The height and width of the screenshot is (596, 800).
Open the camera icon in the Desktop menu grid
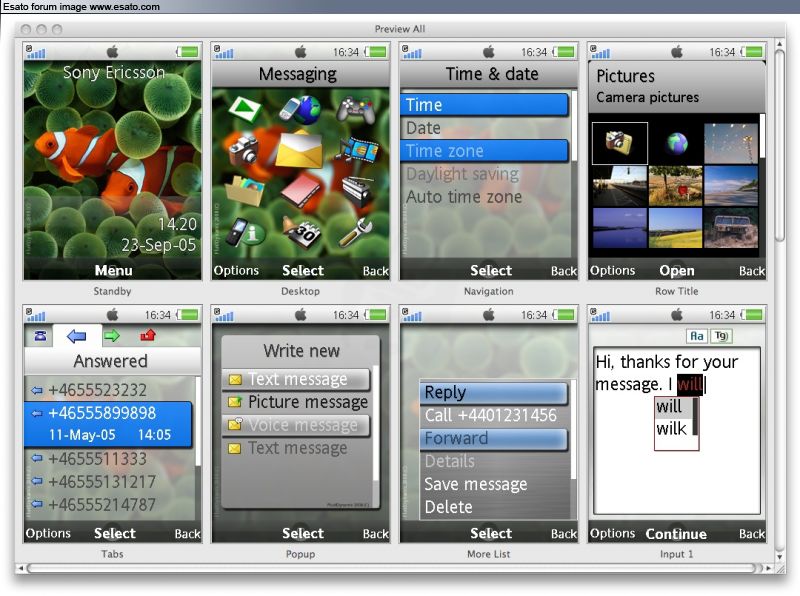click(244, 150)
